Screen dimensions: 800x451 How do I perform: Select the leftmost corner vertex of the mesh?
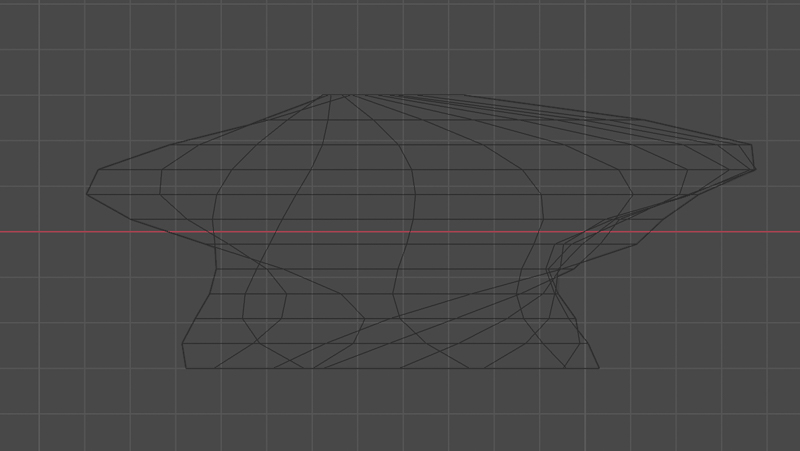(87, 193)
